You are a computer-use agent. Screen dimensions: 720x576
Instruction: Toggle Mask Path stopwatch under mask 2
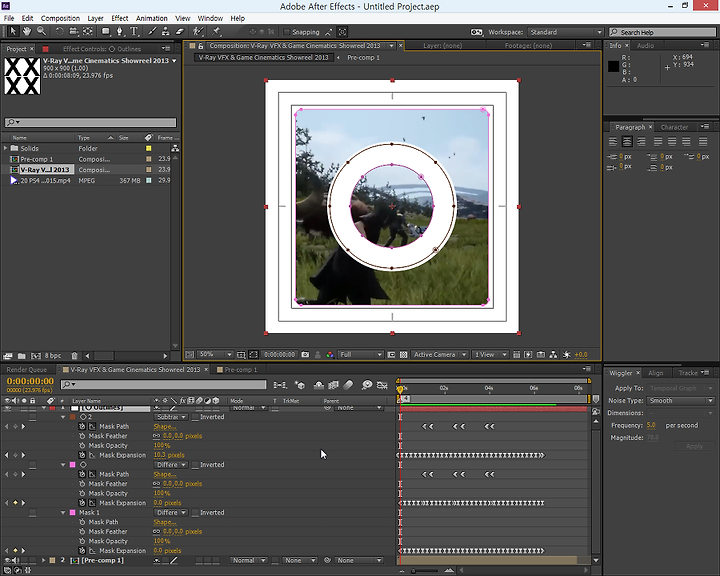tap(82, 426)
